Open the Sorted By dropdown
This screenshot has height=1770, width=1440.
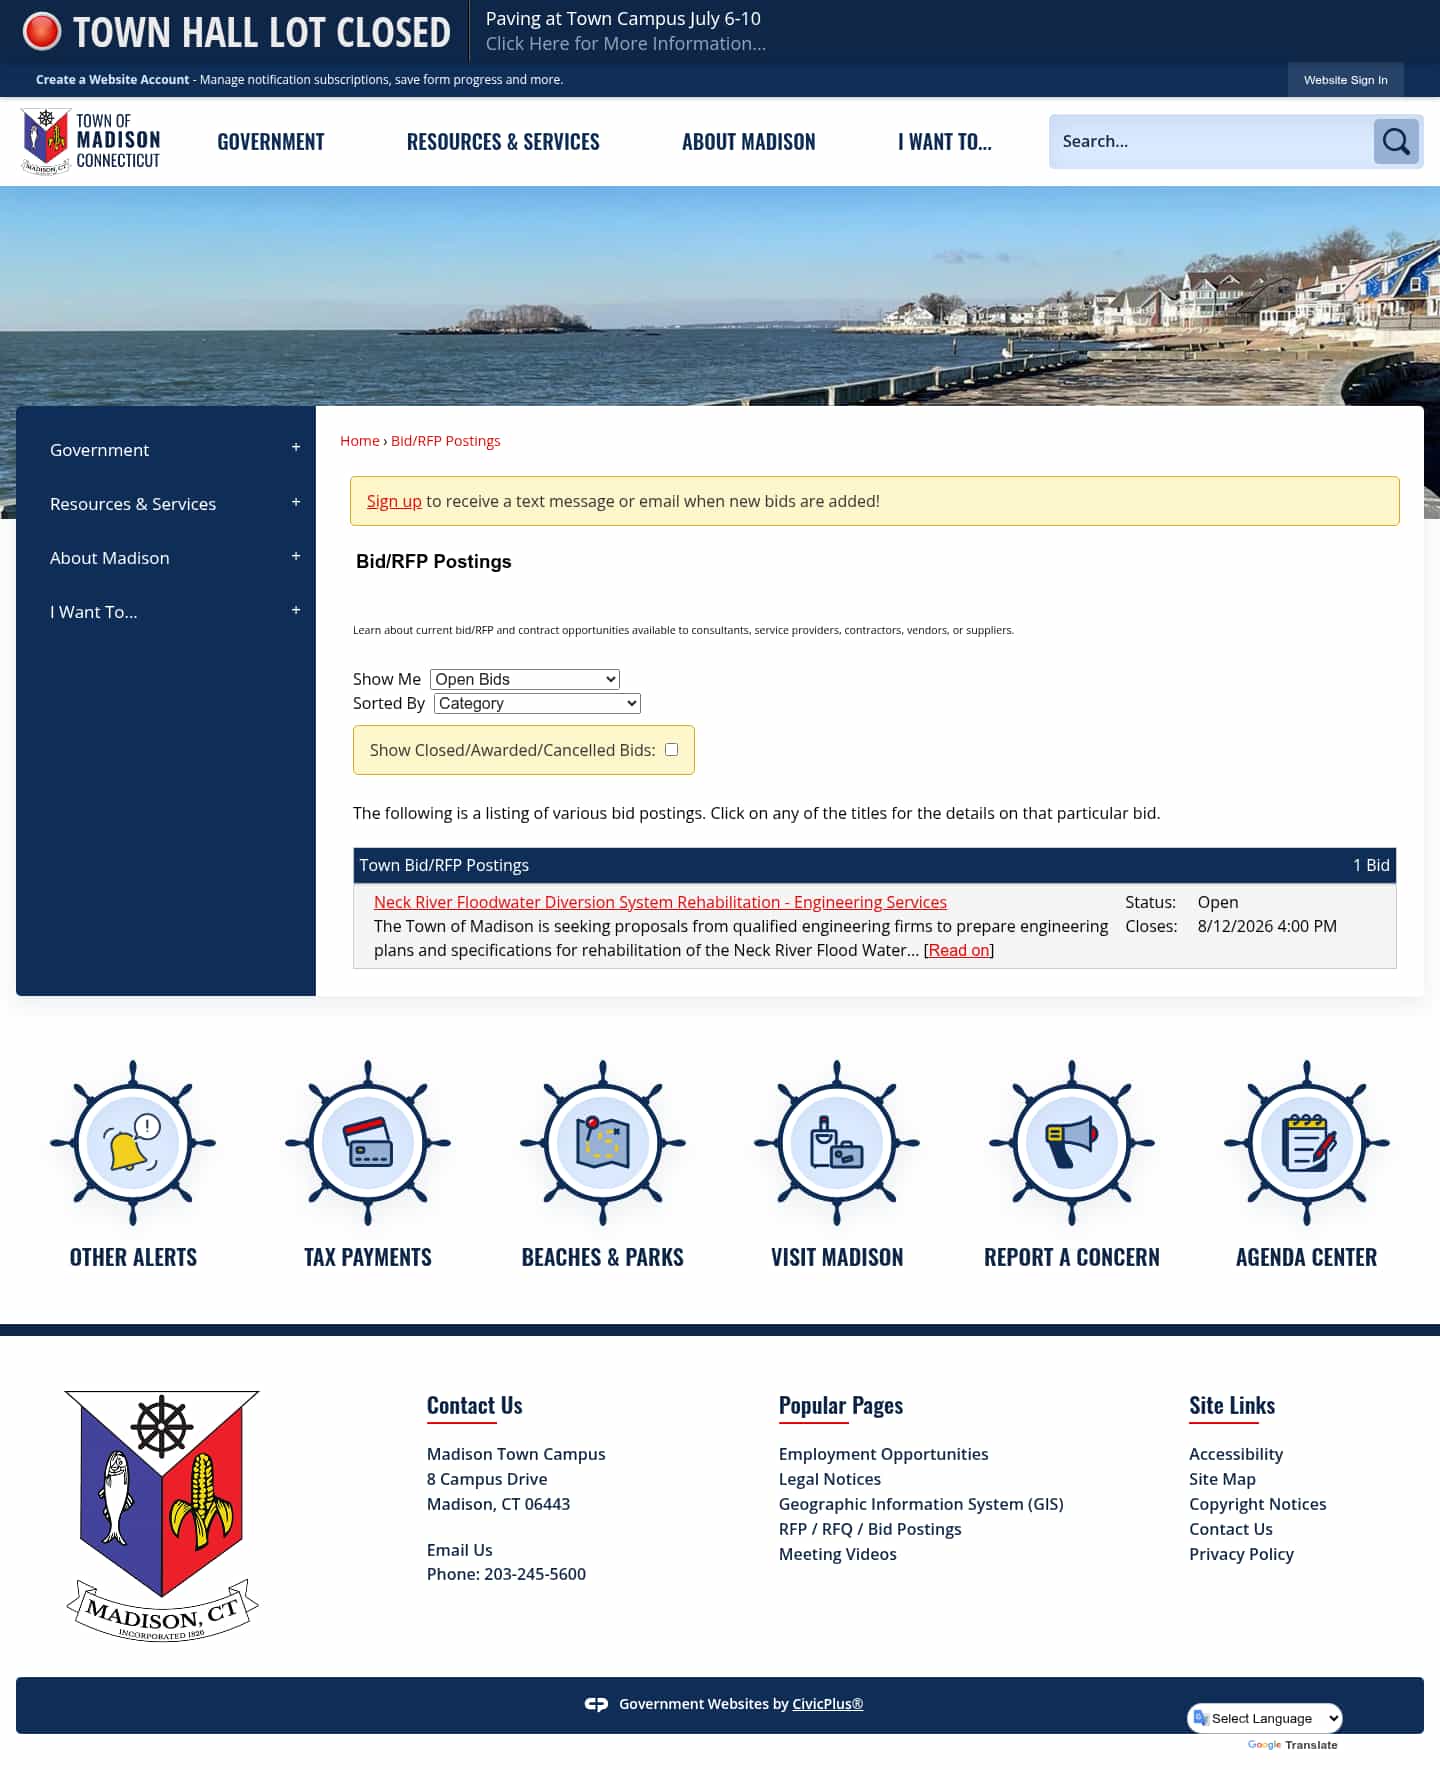click(537, 703)
